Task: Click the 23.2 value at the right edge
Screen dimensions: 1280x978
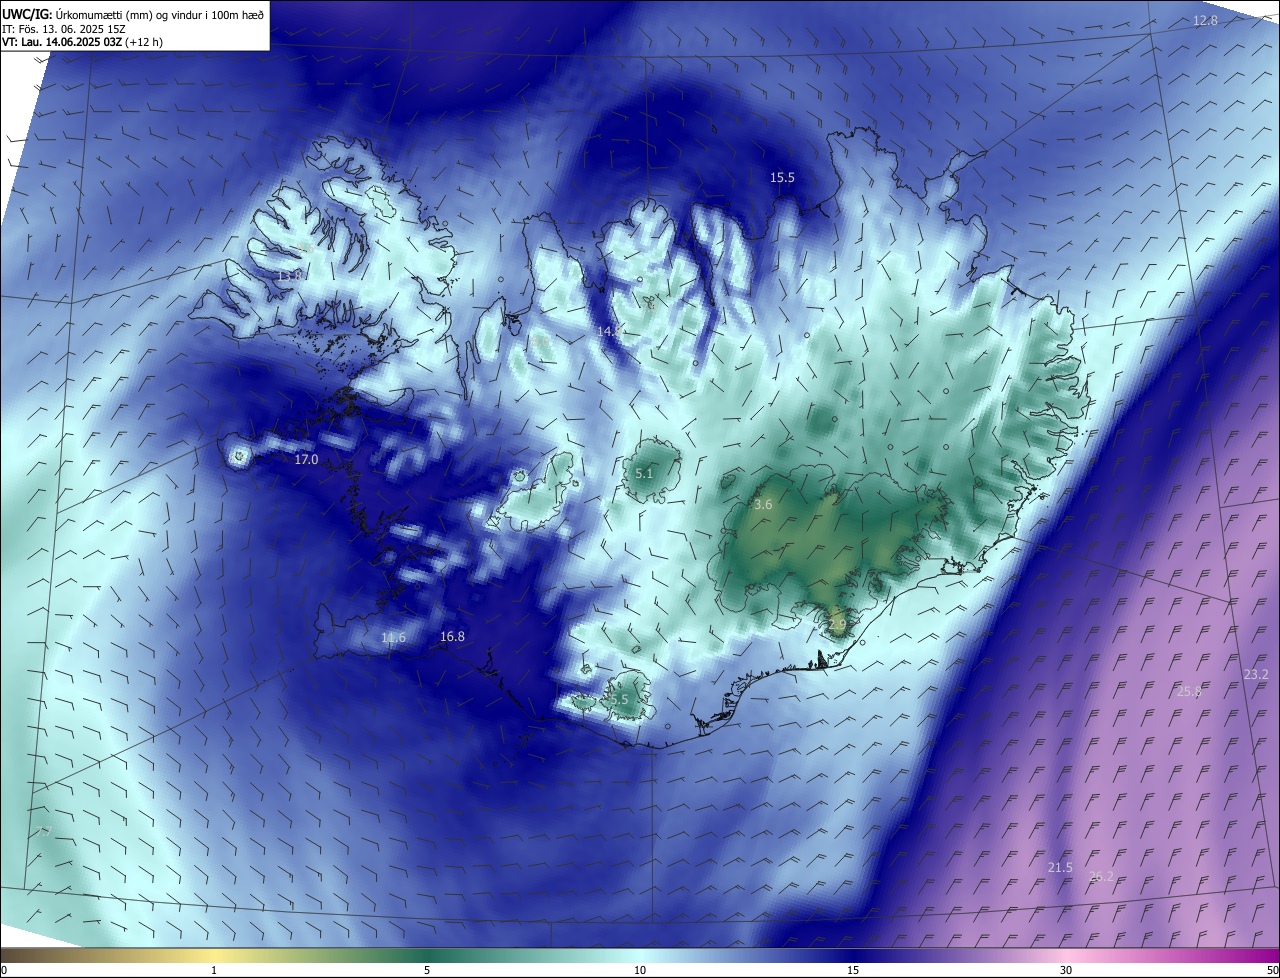Action: [x=1256, y=675]
